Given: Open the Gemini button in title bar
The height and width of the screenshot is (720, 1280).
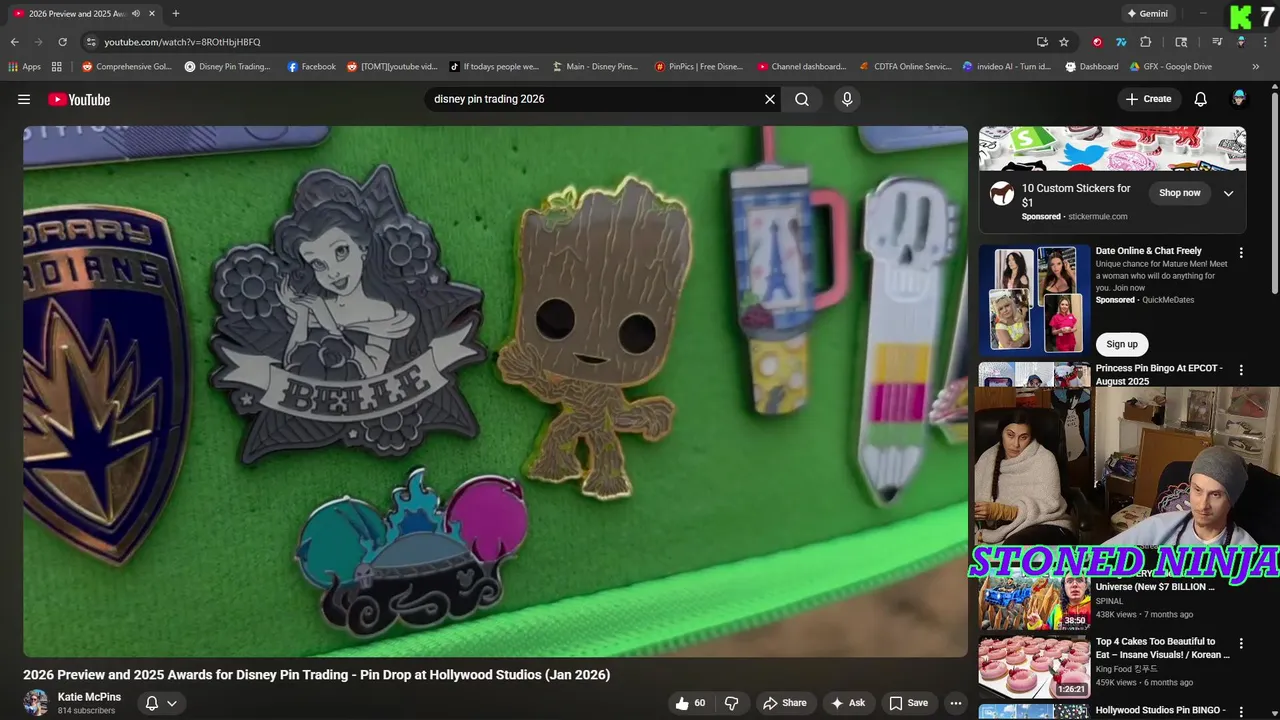Looking at the screenshot, I should pos(1147,13).
